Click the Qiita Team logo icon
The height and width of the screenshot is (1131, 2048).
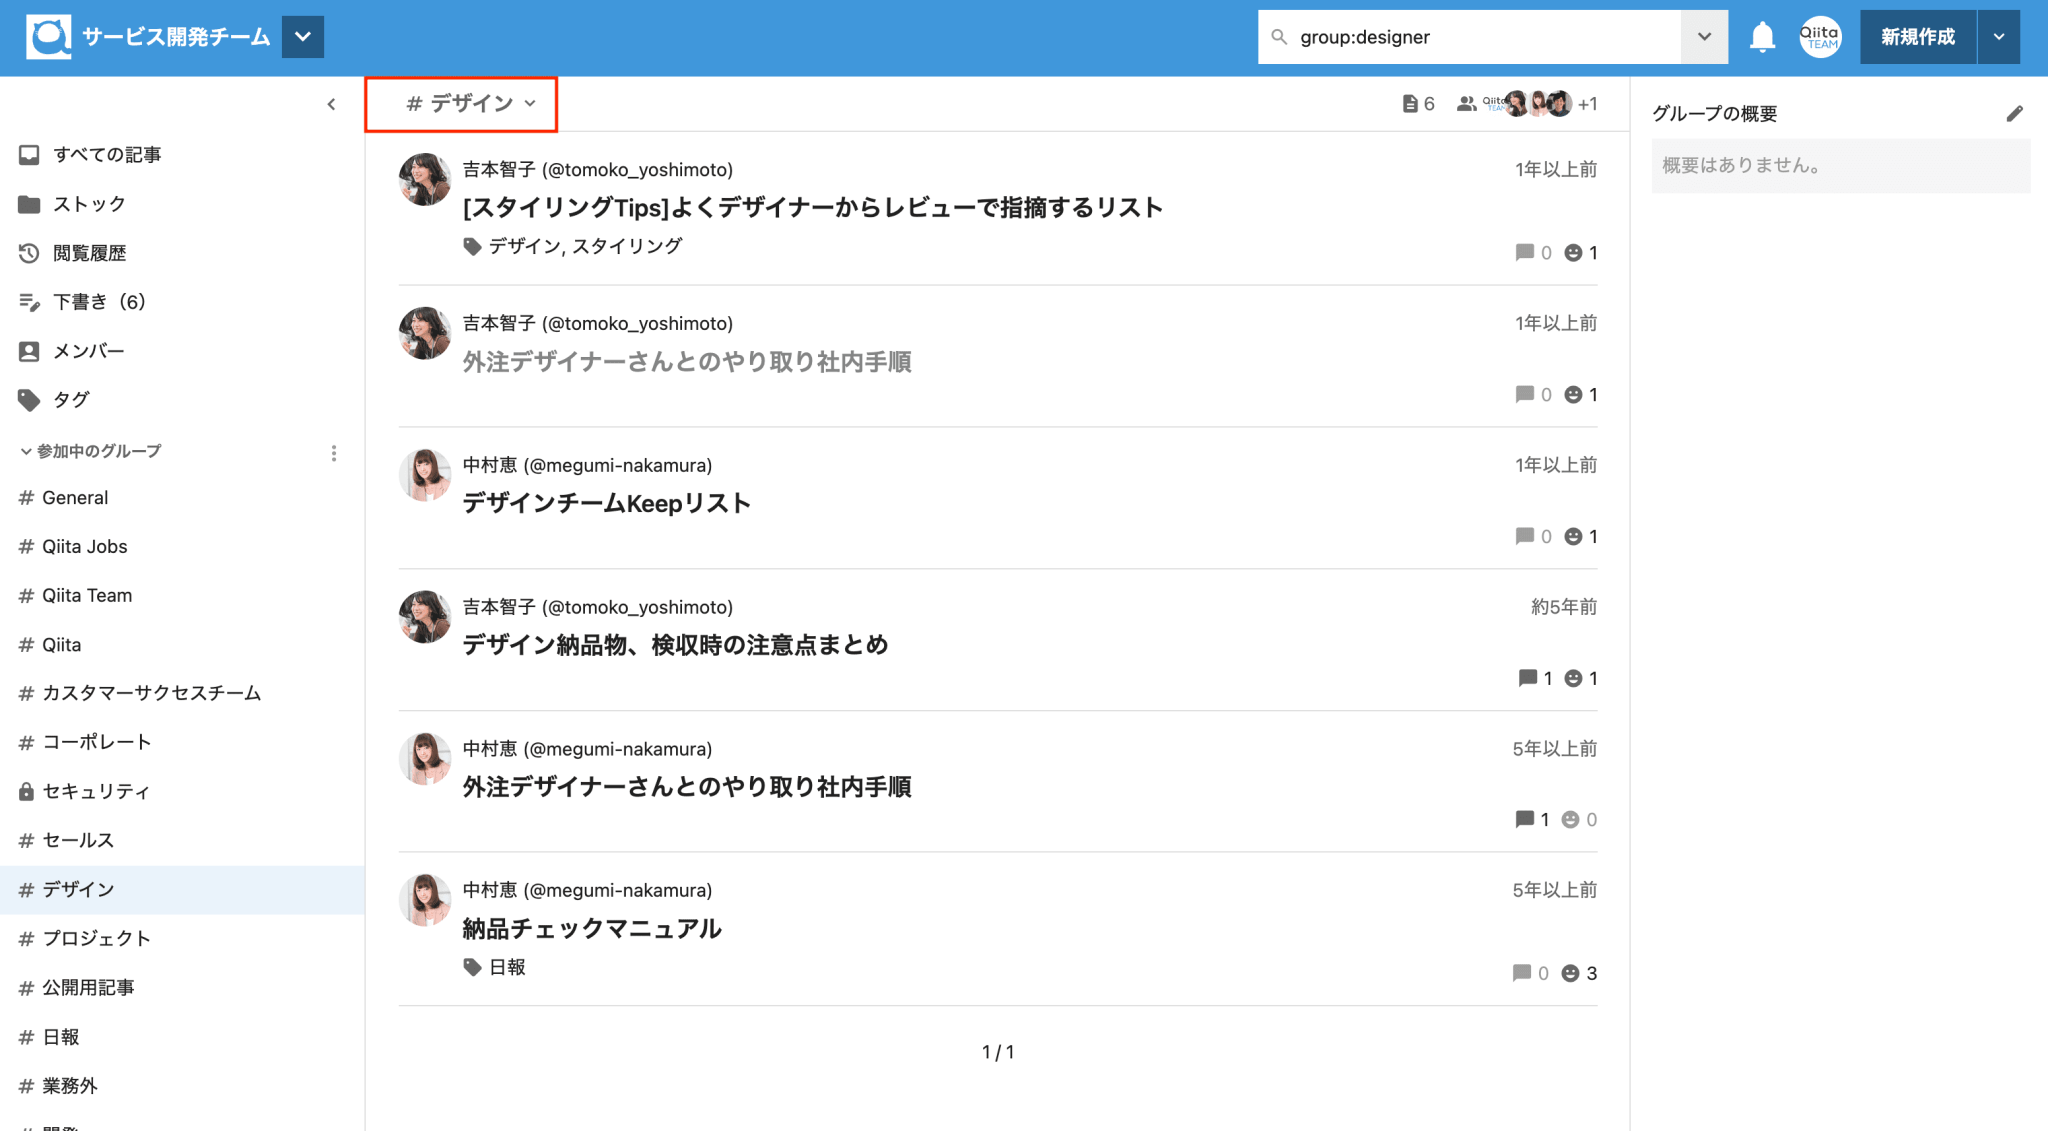pyautogui.click(x=48, y=37)
